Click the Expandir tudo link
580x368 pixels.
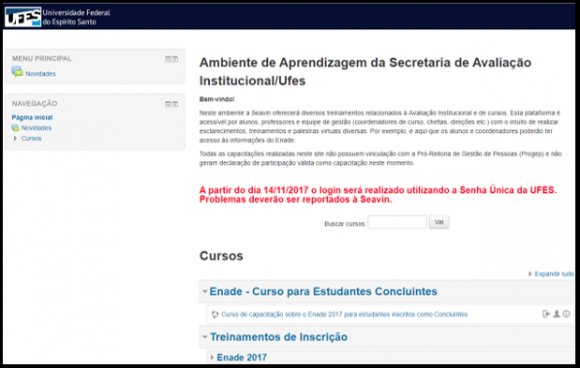click(x=554, y=274)
